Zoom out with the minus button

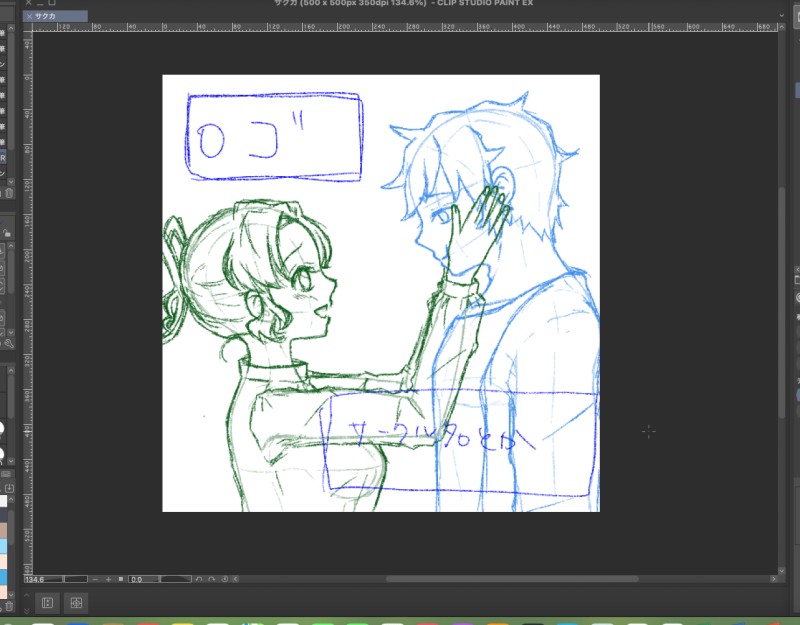pos(95,579)
